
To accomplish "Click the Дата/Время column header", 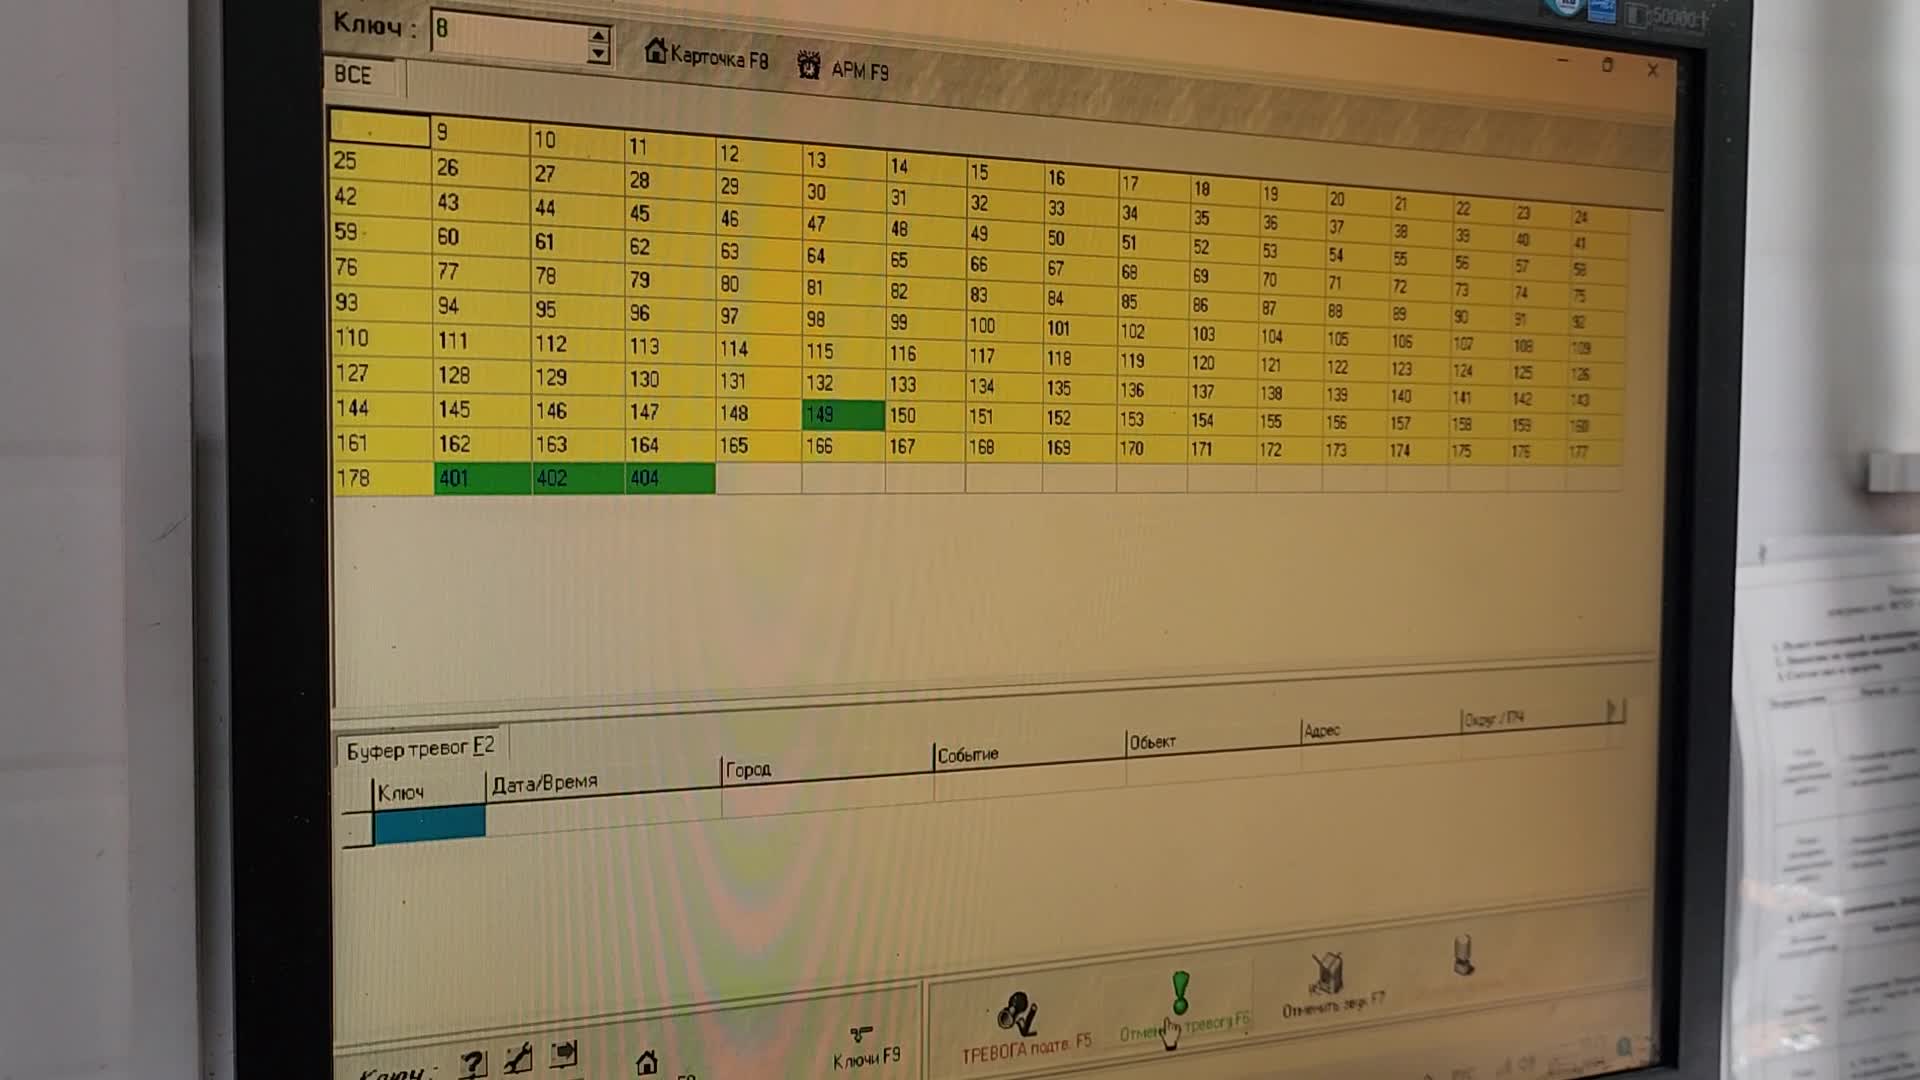I will coord(603,782).
